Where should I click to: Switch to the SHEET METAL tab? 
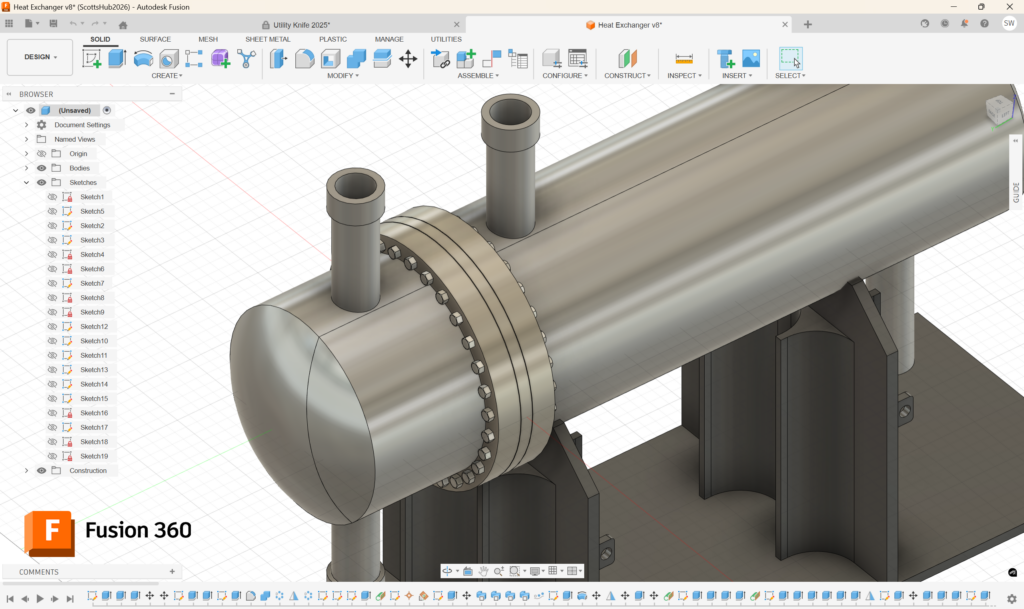point(268,39)
